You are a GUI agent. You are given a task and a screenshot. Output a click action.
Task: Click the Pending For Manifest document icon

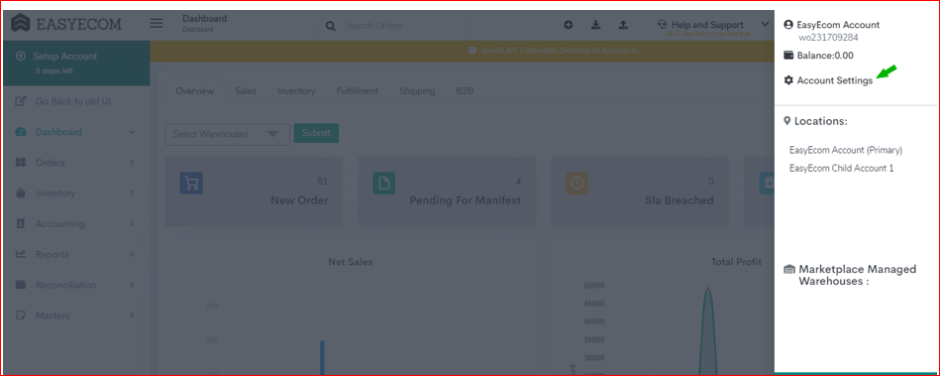pyautogui.click(x=384, y=183)
